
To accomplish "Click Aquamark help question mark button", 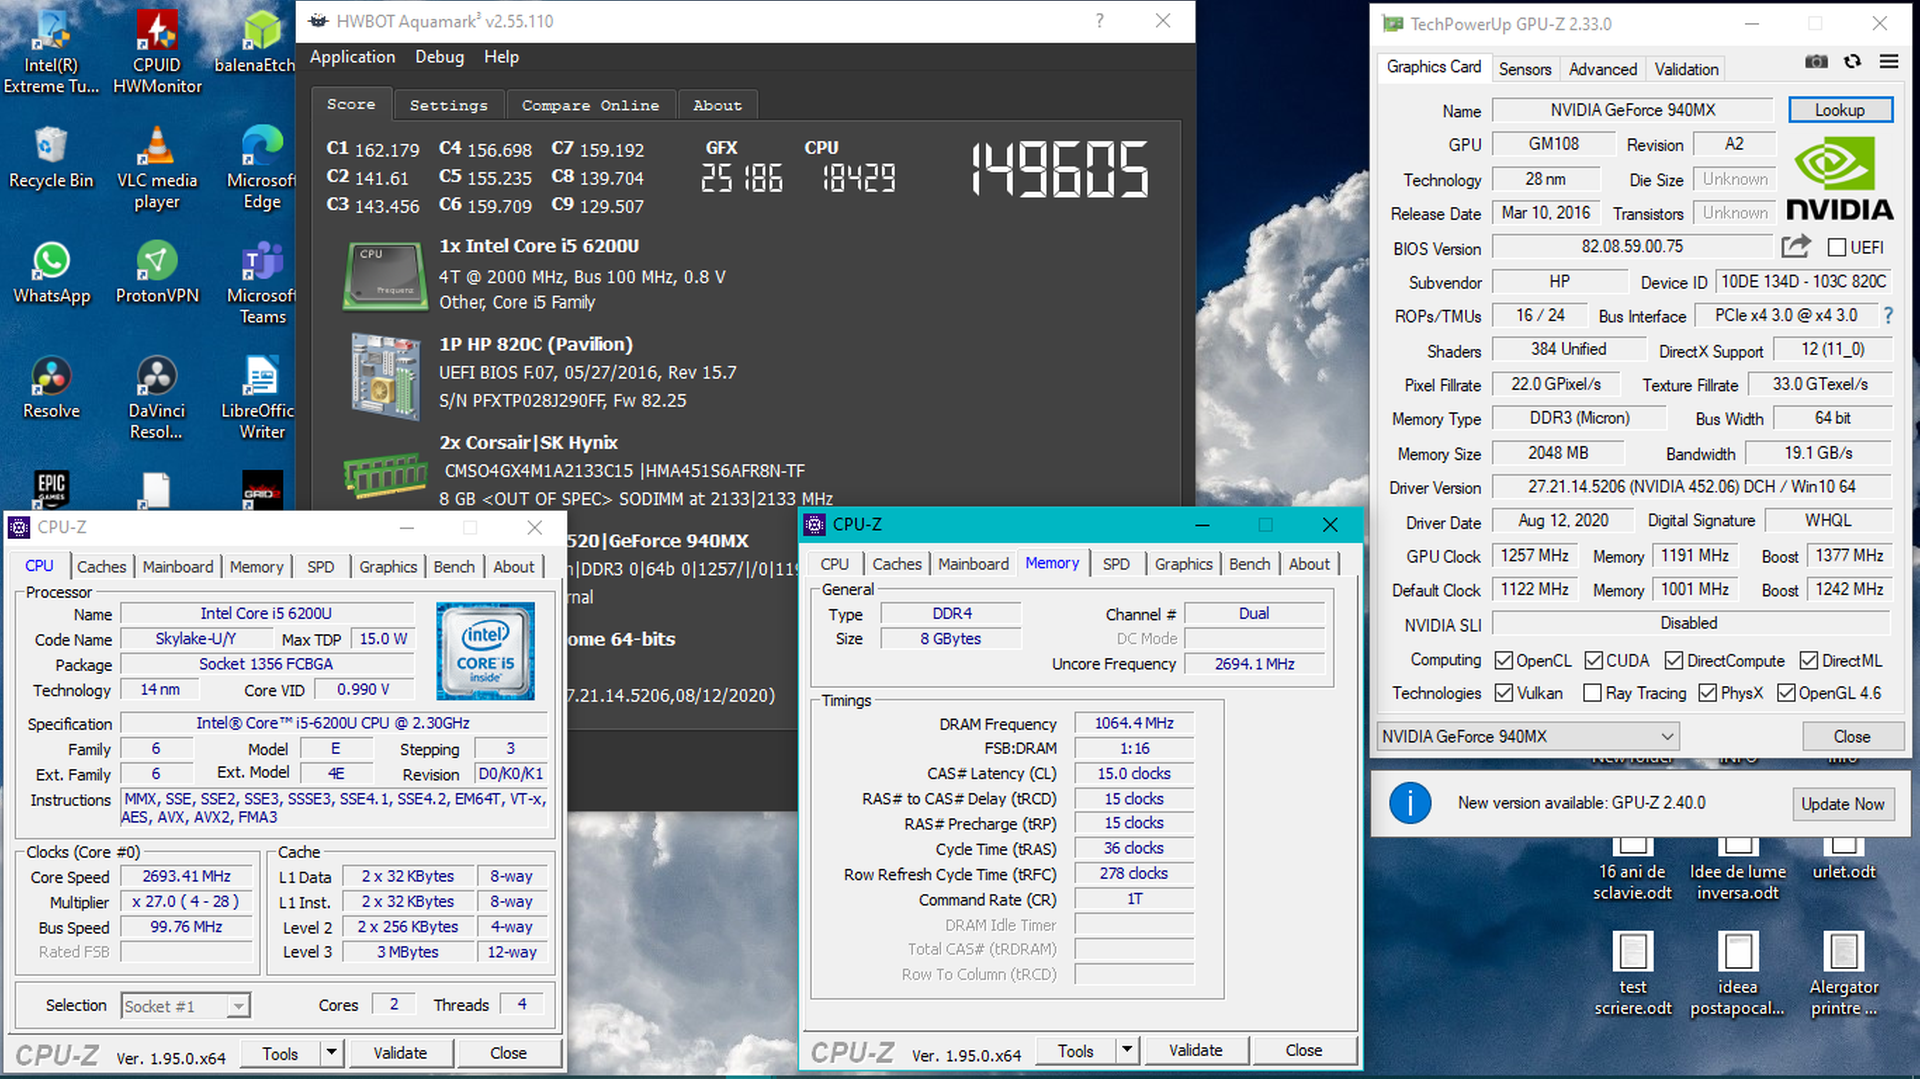I will pyautogui.click(x=1100, y=21).
